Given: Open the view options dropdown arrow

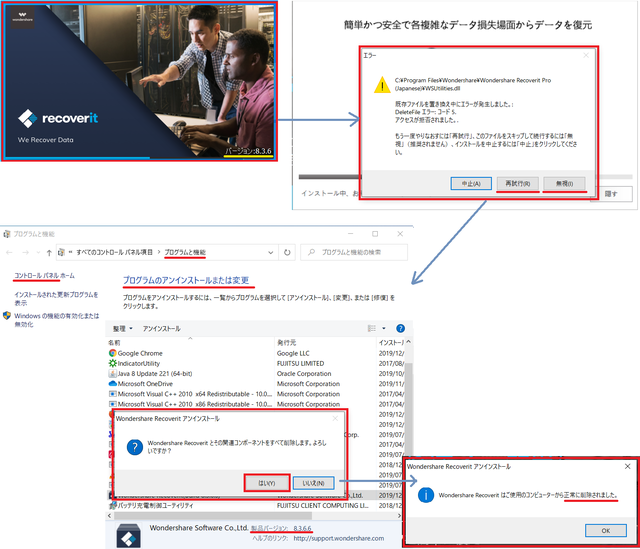Looking at the screenshot, I should click(384, 328).
